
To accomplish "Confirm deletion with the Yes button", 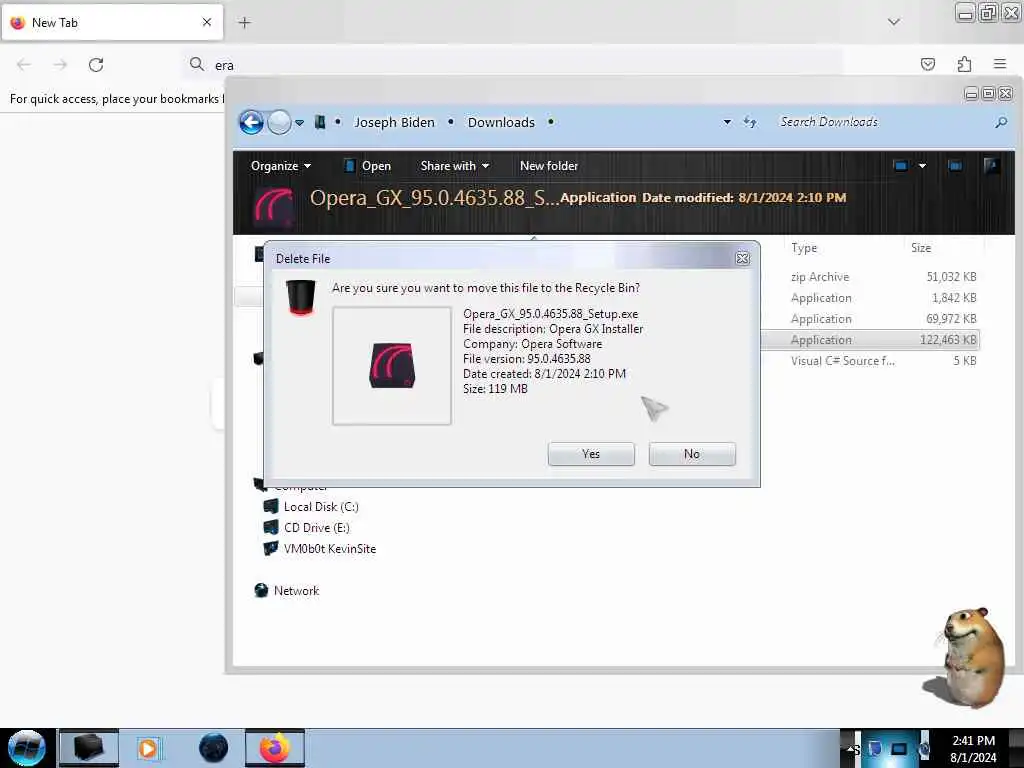I will tap(591, 454).
